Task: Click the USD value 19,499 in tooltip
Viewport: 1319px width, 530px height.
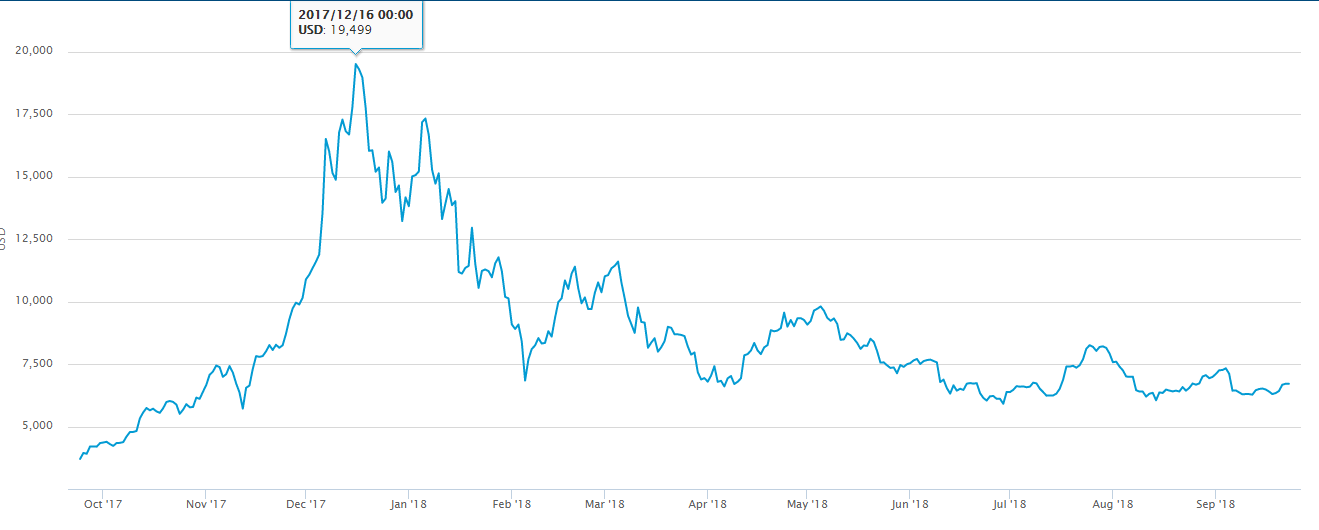Action: tap(353, 30)
